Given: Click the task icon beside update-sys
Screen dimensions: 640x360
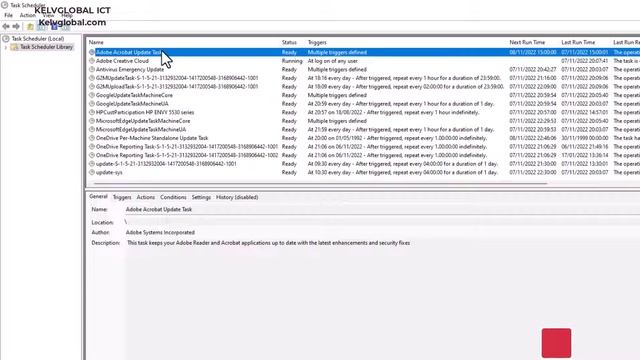Looking at the screenshot, I should (92, 172).
